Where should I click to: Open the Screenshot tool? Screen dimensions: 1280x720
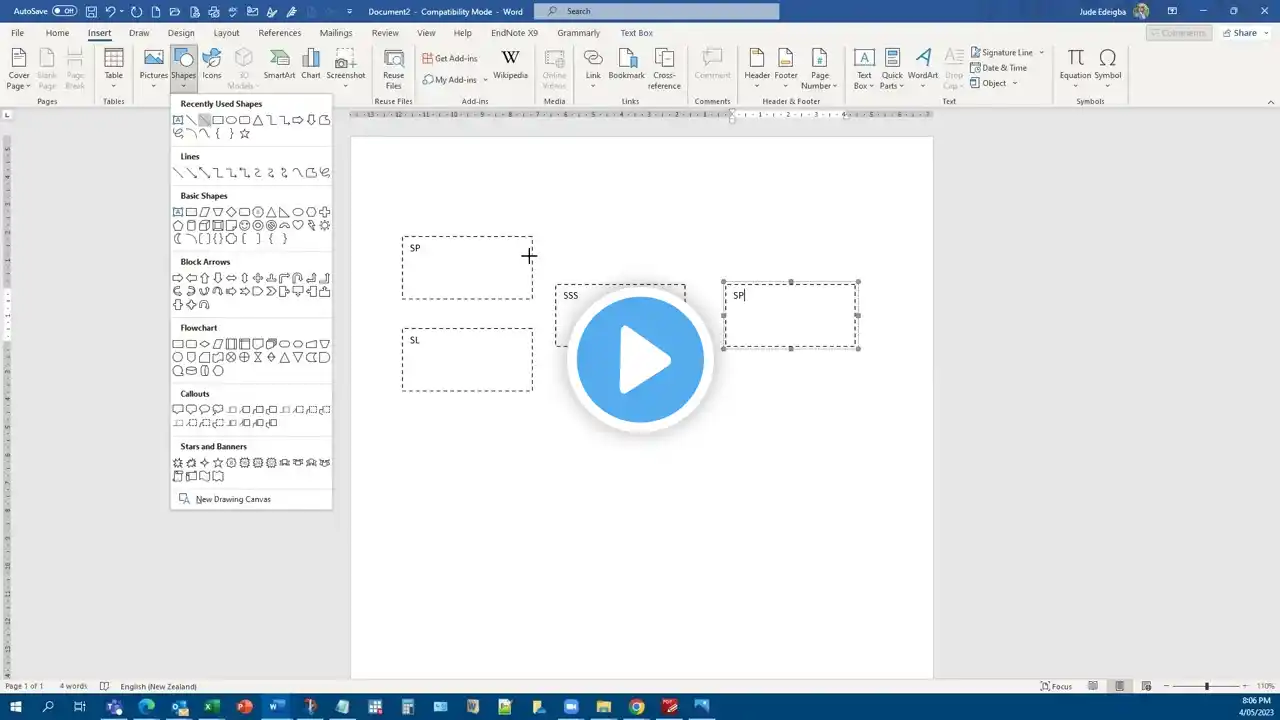[346, 67]
